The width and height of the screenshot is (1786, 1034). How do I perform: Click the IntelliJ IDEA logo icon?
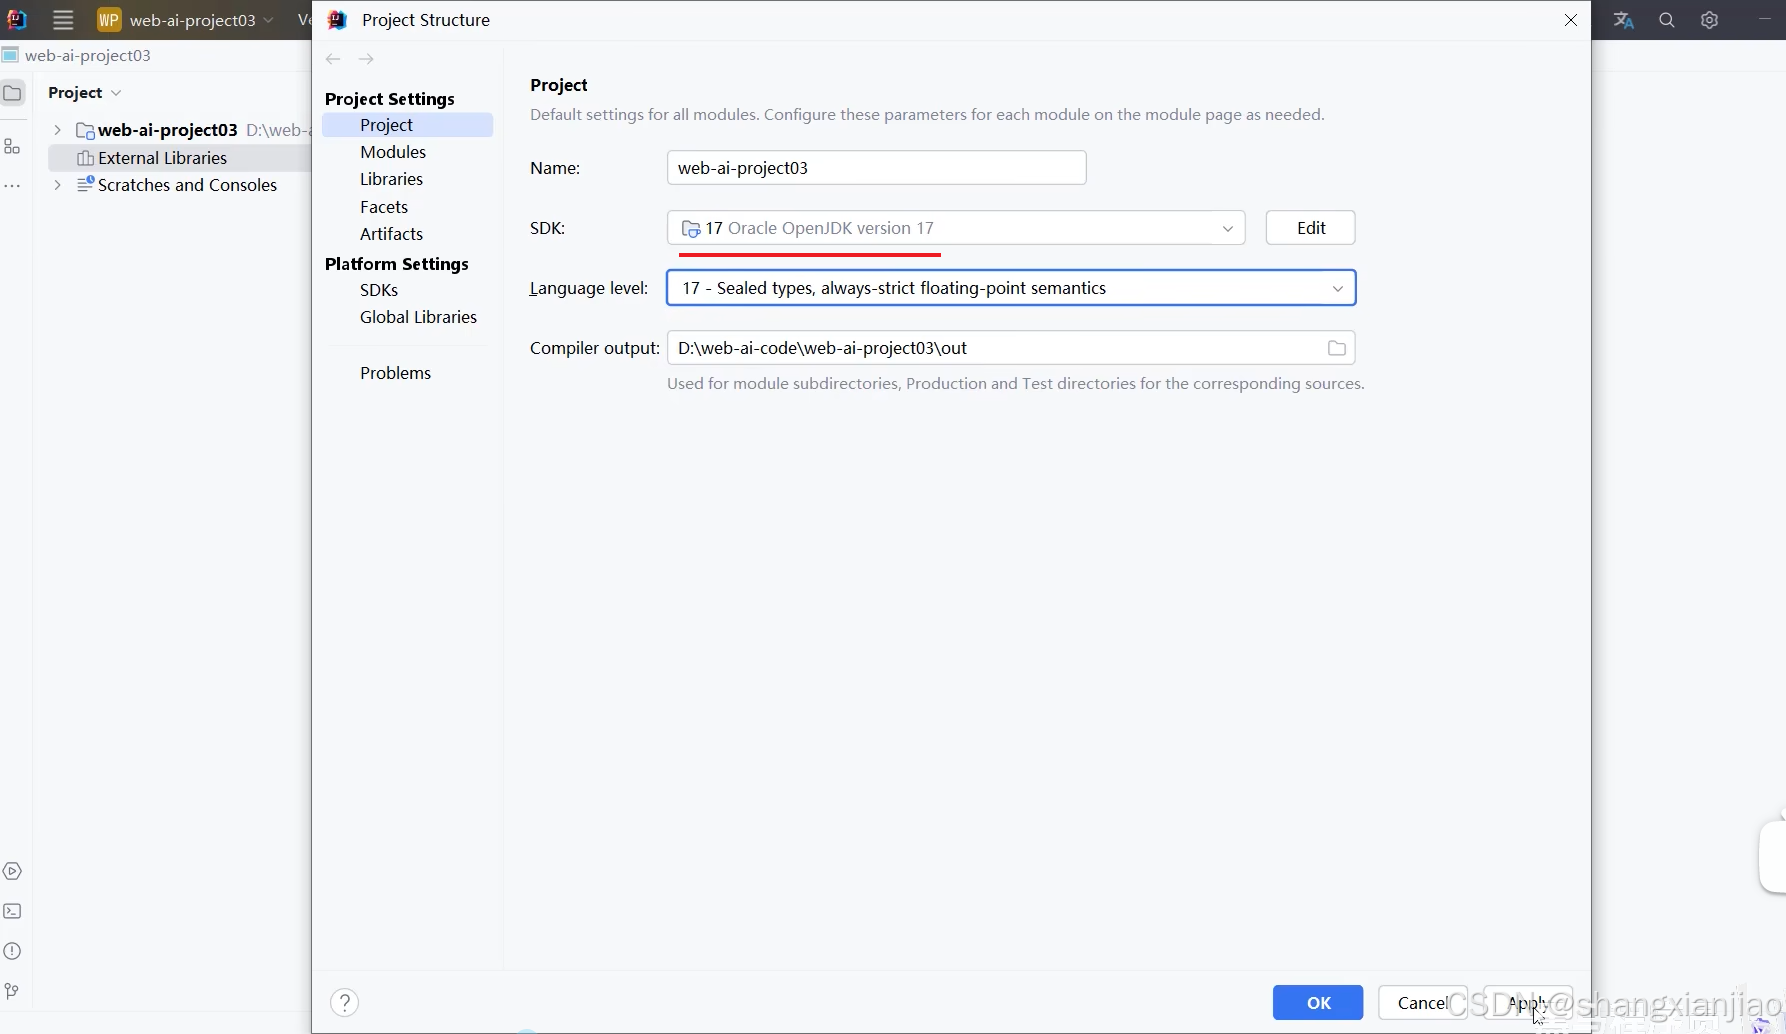17,20
